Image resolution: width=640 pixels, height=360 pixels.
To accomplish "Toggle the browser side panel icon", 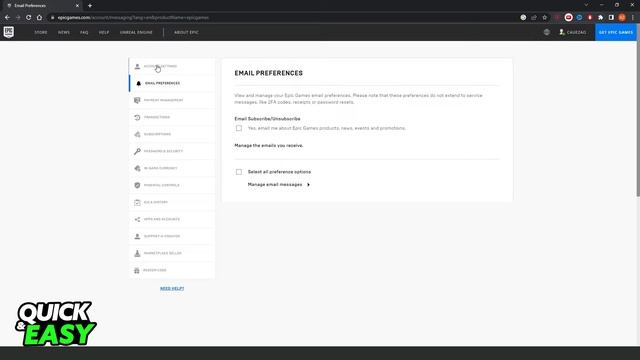I will click(x=611, y=18).
